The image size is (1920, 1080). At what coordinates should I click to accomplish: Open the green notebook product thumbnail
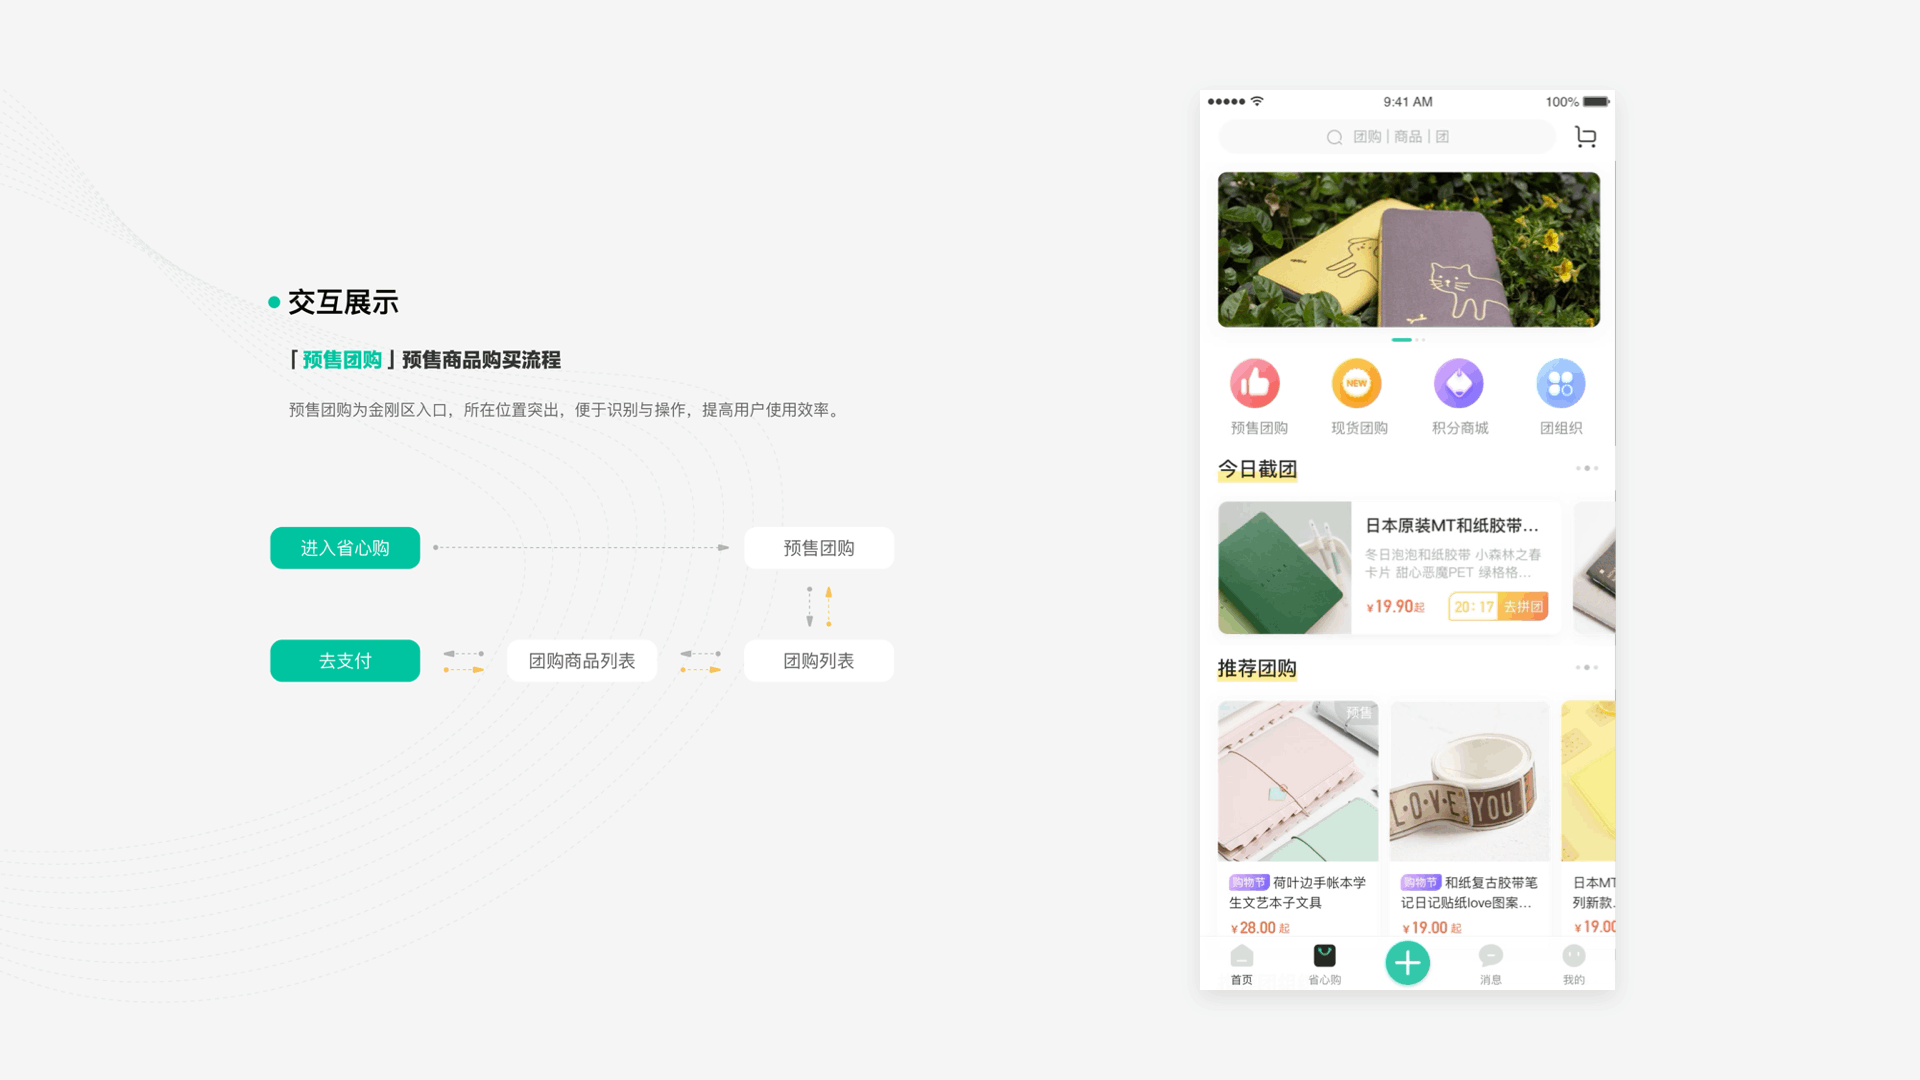click(x=1285, y=568)
